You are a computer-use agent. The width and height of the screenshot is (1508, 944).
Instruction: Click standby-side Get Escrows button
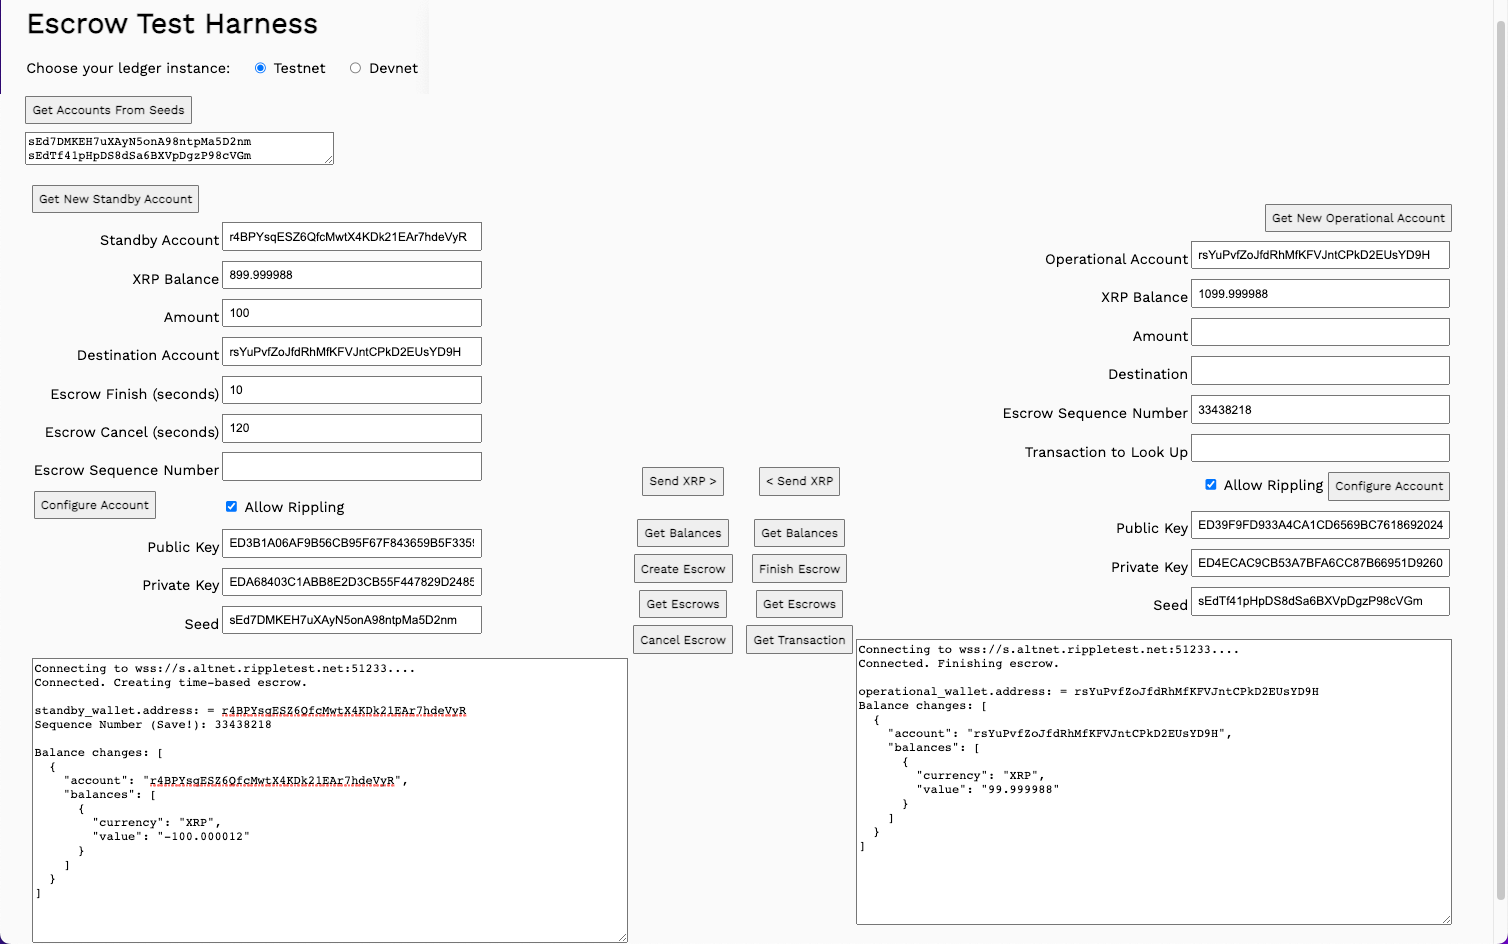pos(682,604)
